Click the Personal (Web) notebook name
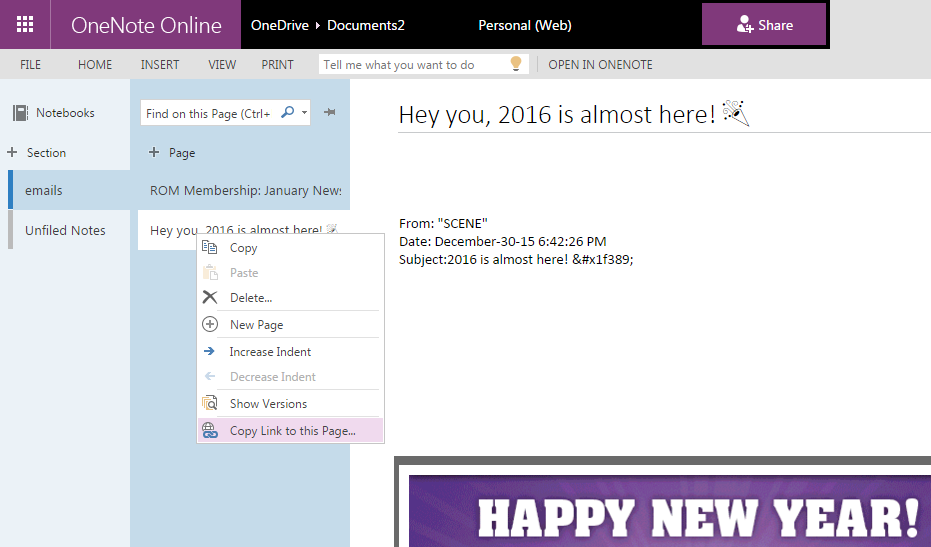Viewport: 931px width, 547px height. [x=525, y=25]
